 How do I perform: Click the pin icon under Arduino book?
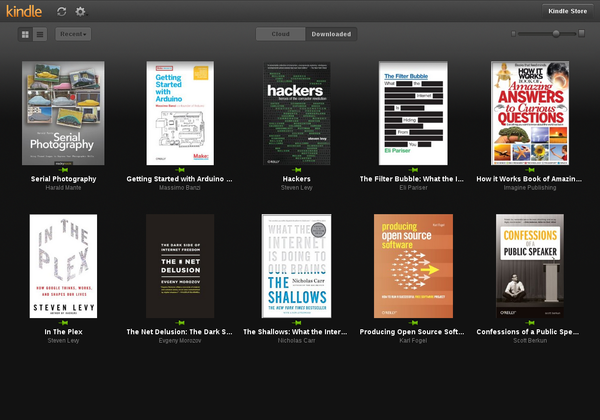180,170
